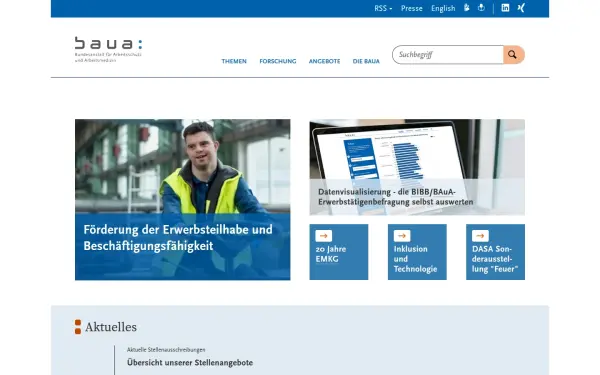The height and width of the screenshot is (375, 600).
Task: Open the LinkedIn profile icon
Action: (505, 8)
